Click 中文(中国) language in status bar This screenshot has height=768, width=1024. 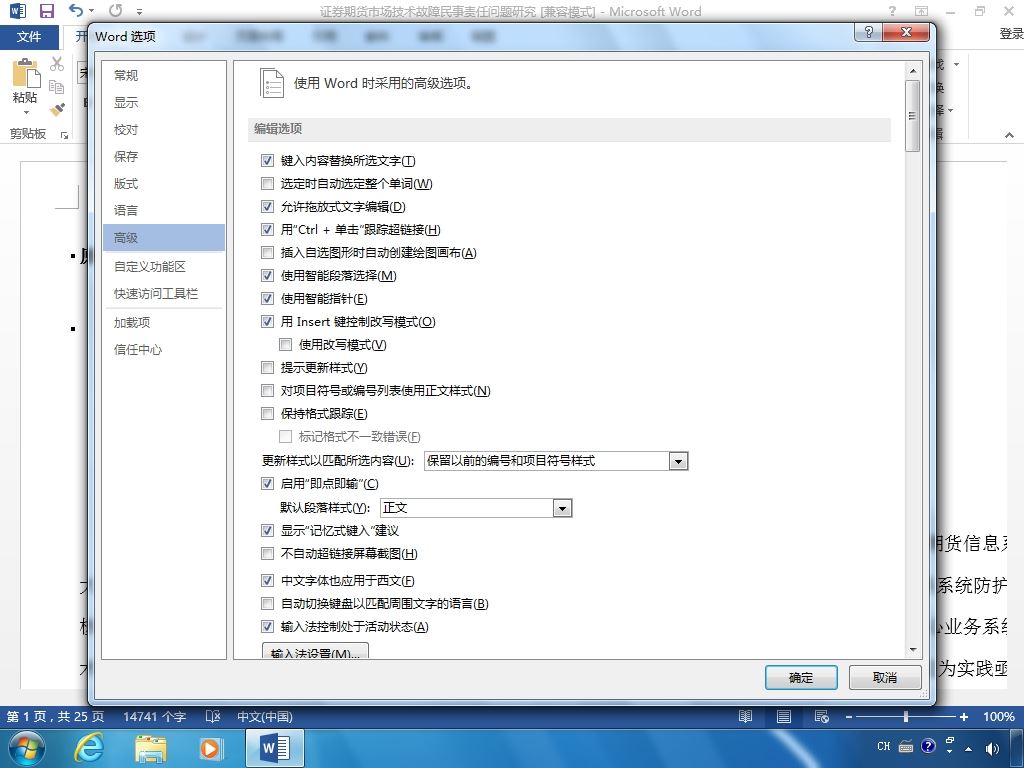(264, 716)
